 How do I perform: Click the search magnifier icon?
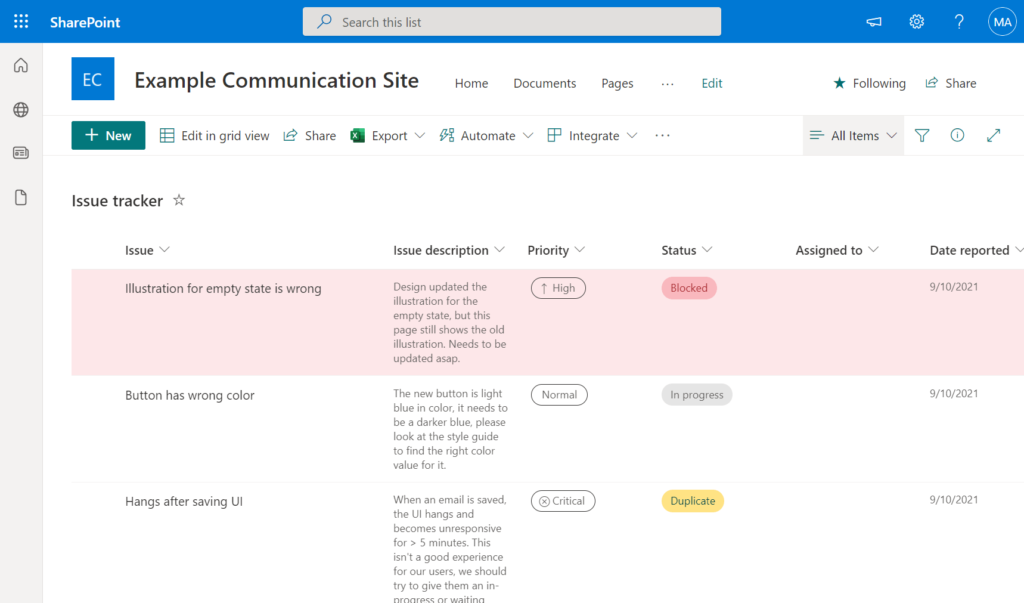pos(324,22)
